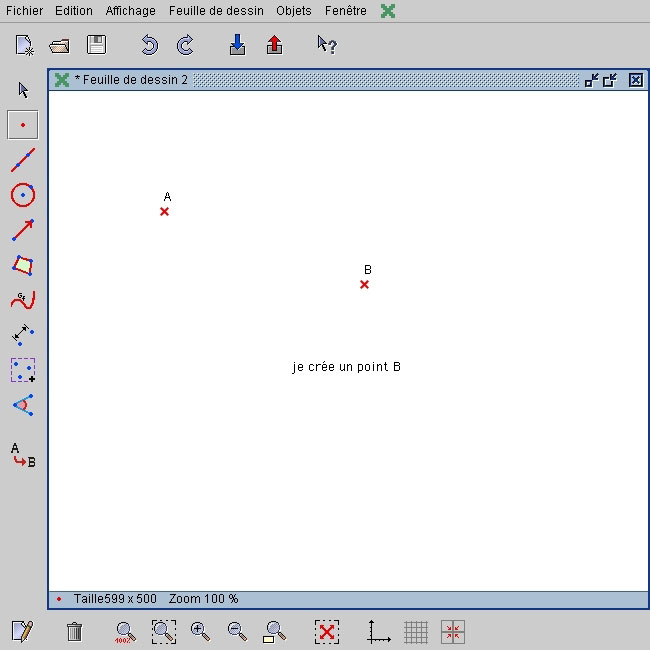Viewport: 650px width, 650px height.
Task: Open the Affichage menu
Action: pos(131,11)
